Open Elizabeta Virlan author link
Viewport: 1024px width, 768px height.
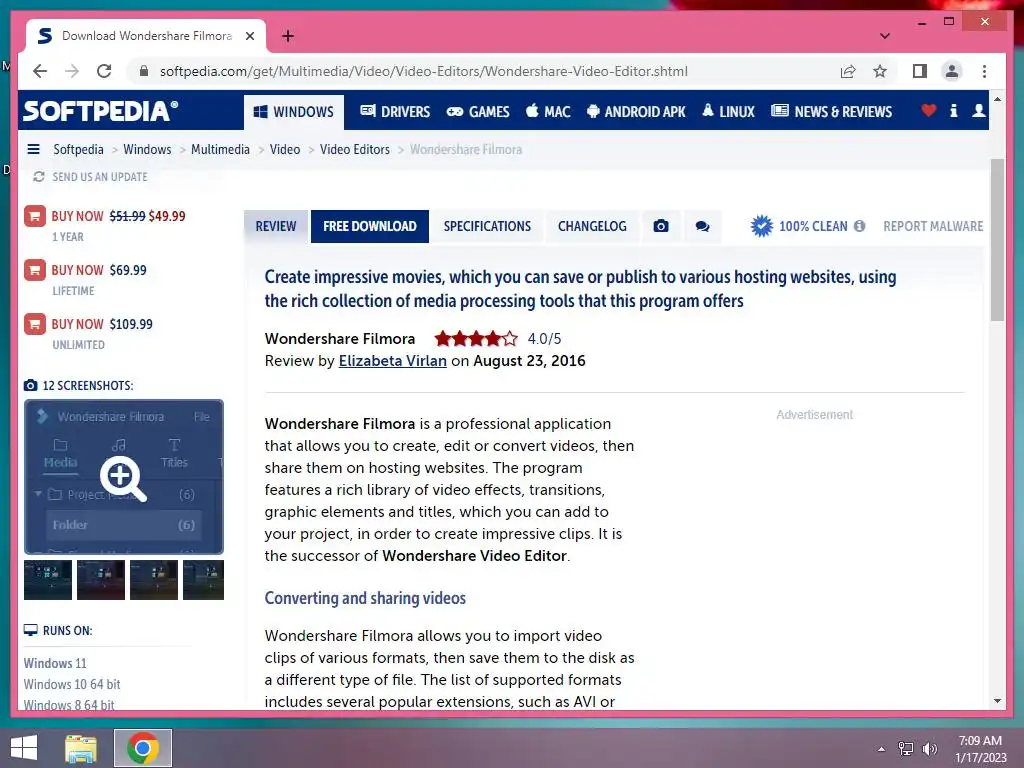coord(392,361)
